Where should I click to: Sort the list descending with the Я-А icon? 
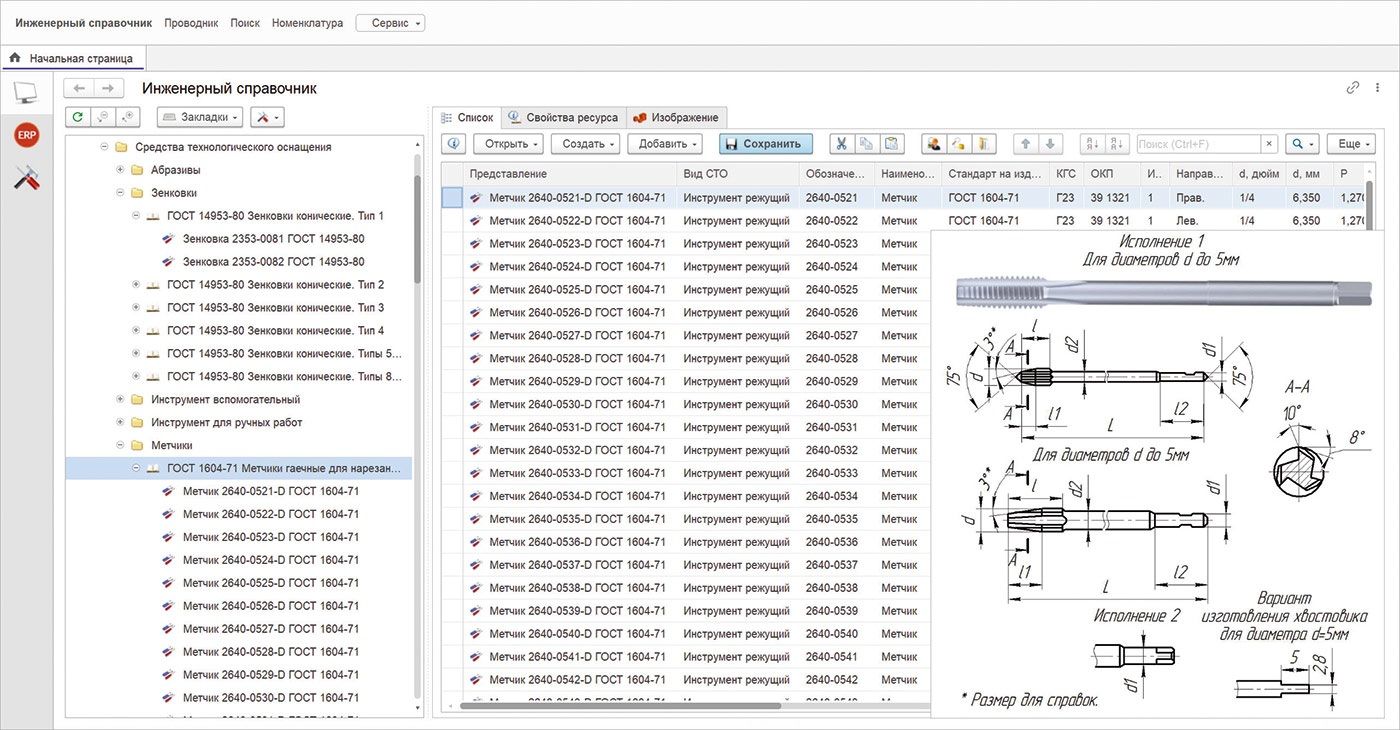pyautogui.click(x=1117, y=144)
